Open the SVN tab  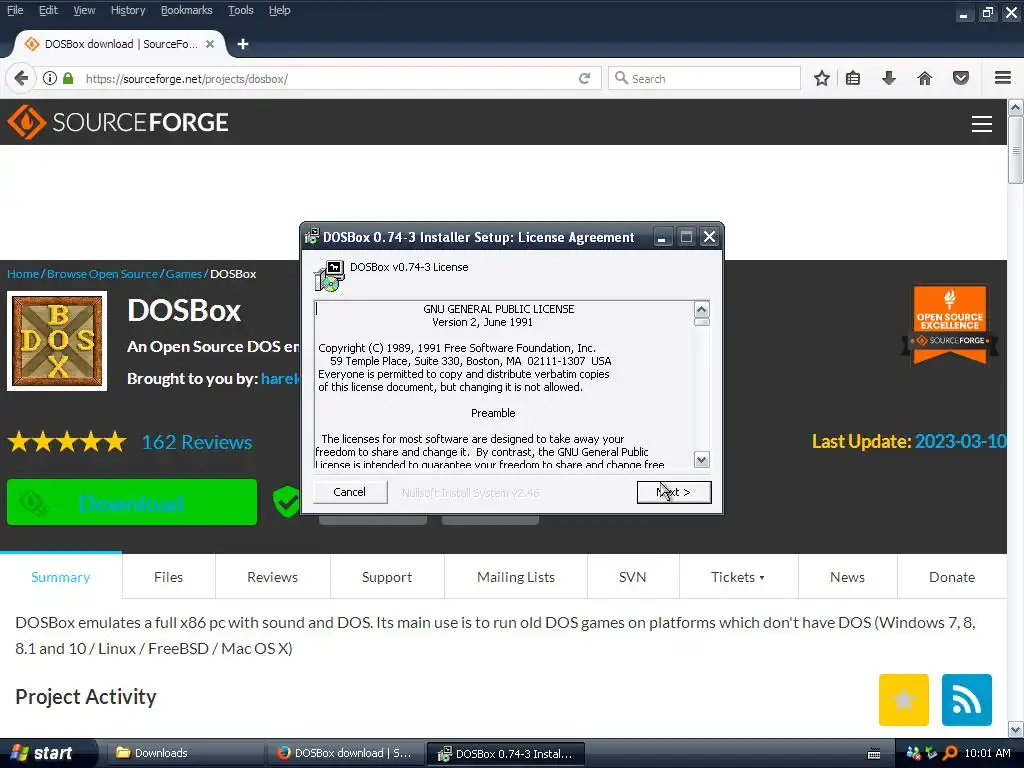coord(633,577)
